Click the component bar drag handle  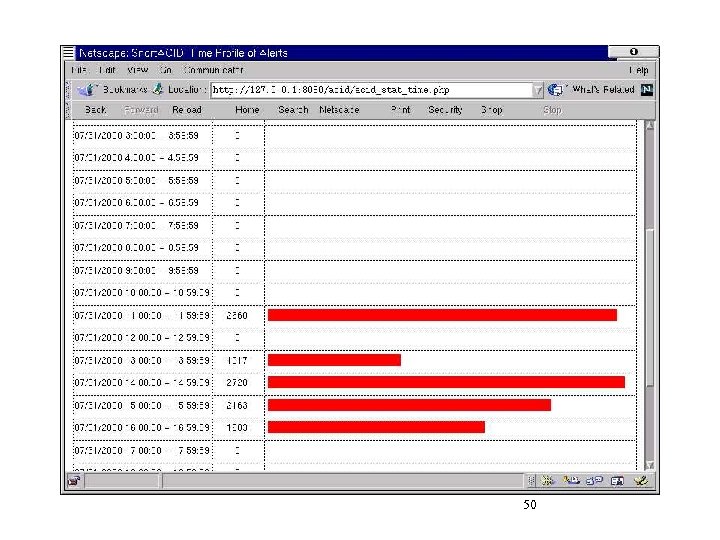pyautogui.click(x=531, y=481)
